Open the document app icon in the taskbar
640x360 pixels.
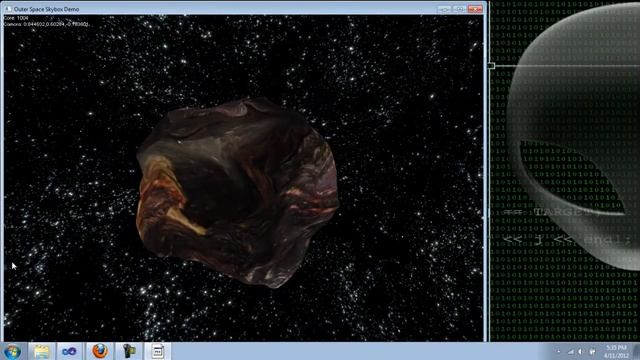point(158,351)
